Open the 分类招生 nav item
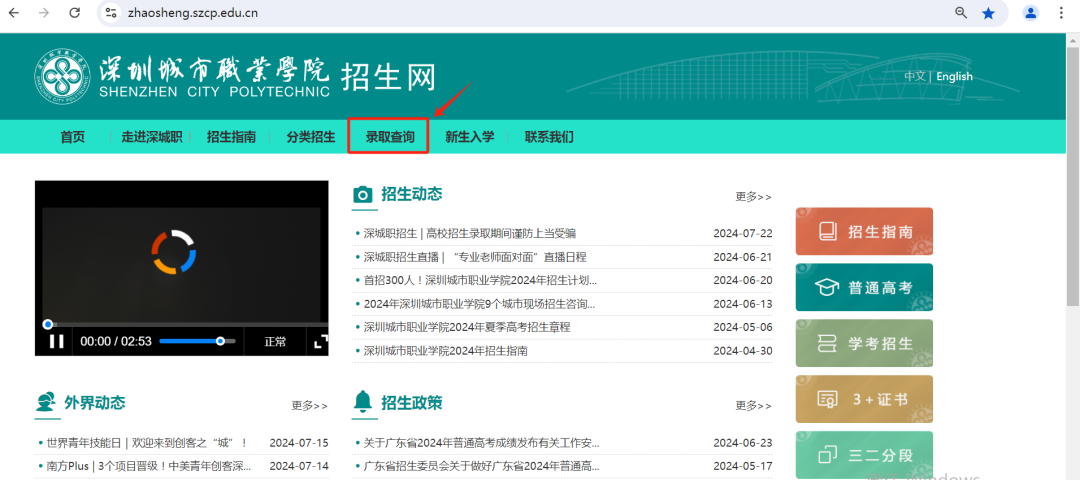Screen dimensions: 1080x480 pyautogui.click(x=311, y=137)
